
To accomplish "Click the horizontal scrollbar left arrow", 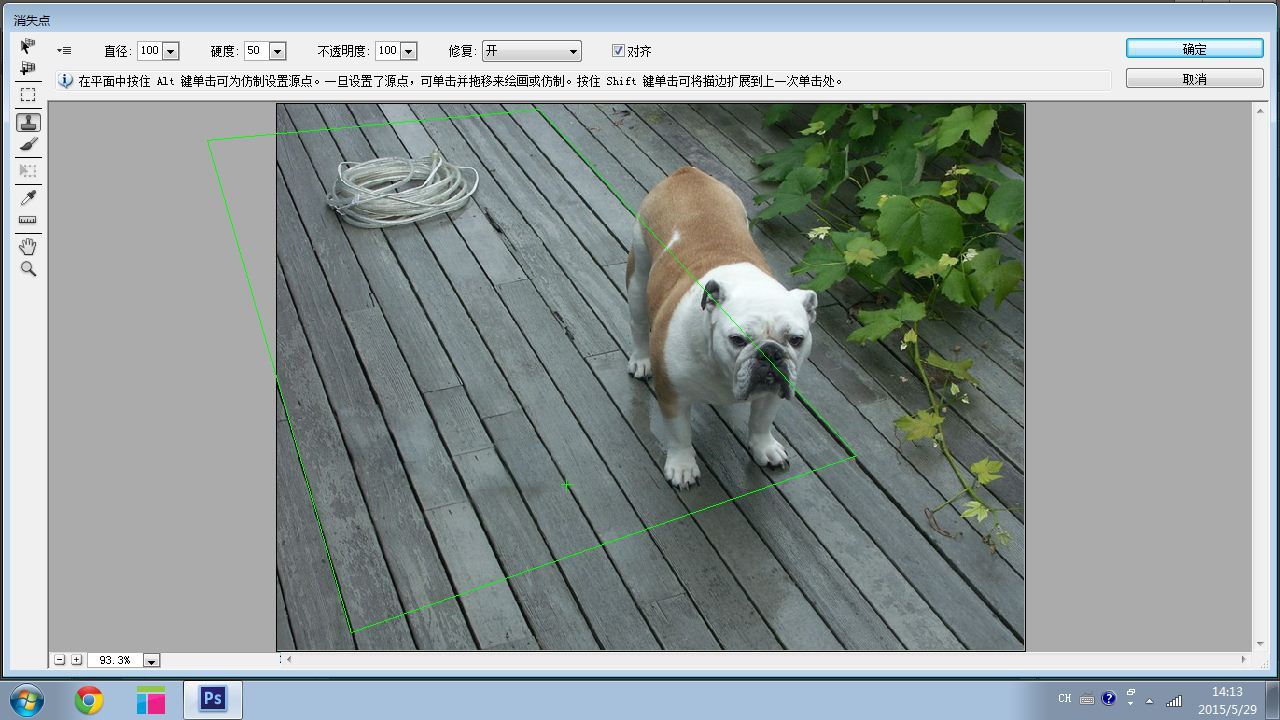I will [289, 659].
